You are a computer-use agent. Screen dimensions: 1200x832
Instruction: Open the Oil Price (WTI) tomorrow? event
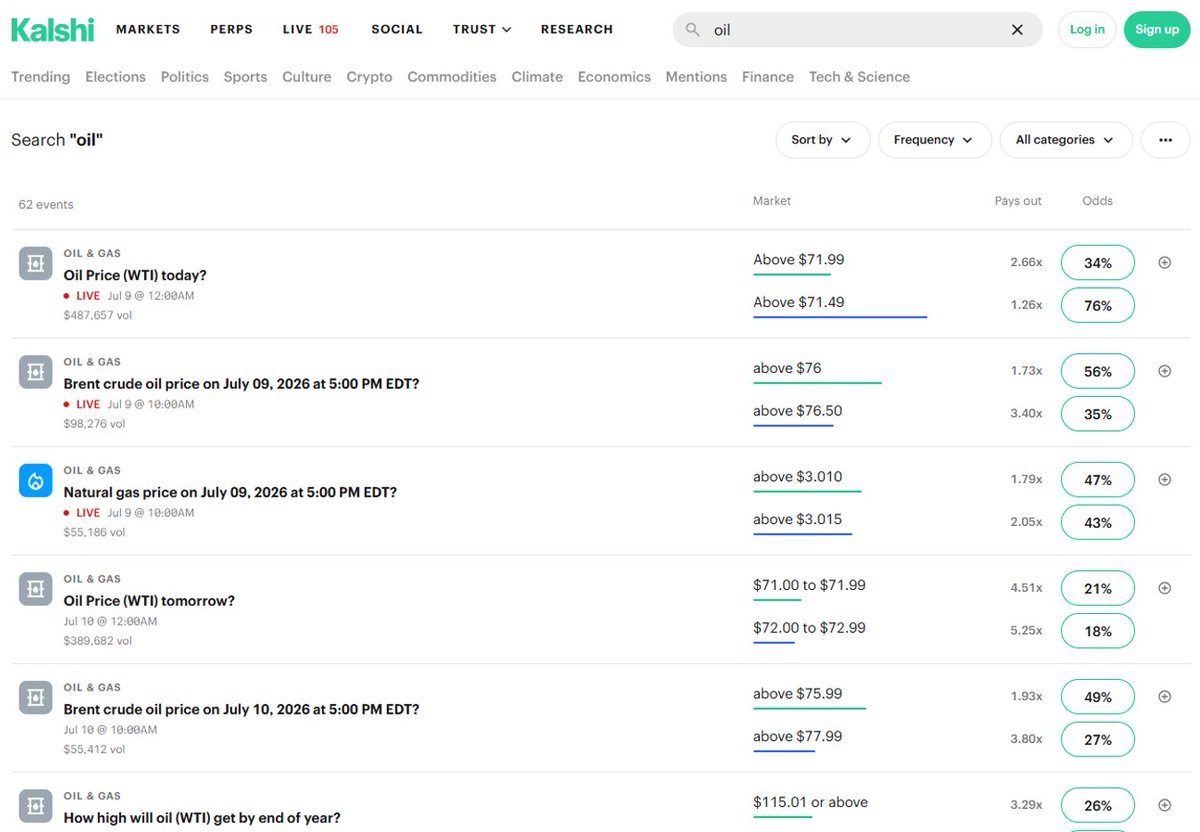pos(149,601)
